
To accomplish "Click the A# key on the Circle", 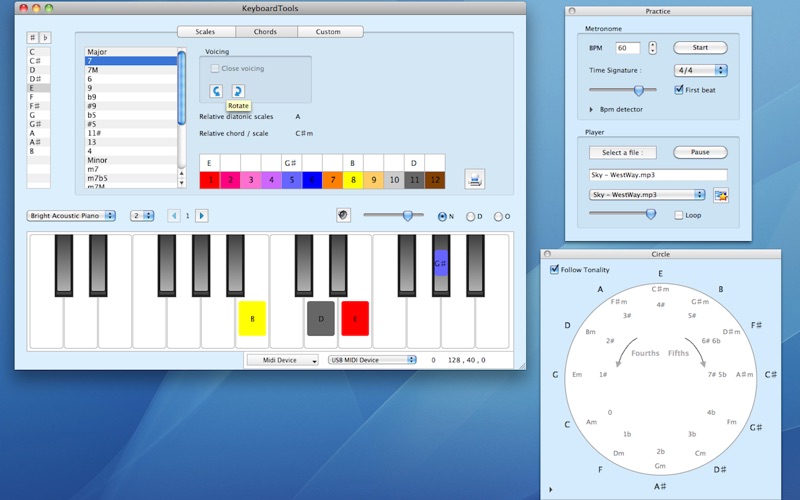I will pos(660,486).
